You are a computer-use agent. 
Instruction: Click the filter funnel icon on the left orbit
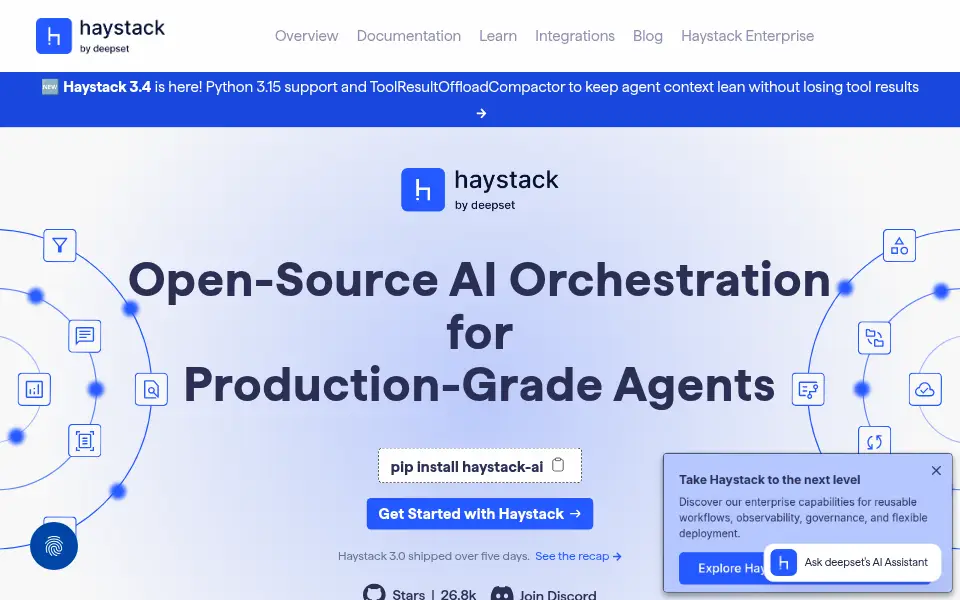point(59,246)
